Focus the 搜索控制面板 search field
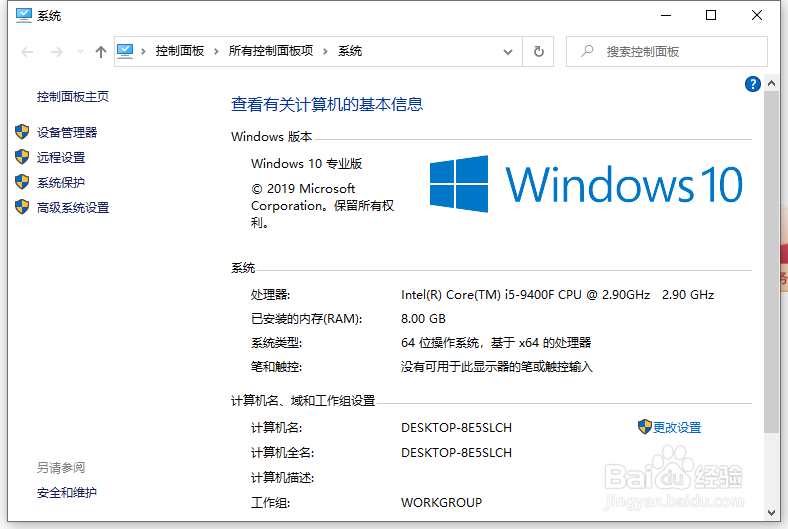 click(x=667, y=51)
